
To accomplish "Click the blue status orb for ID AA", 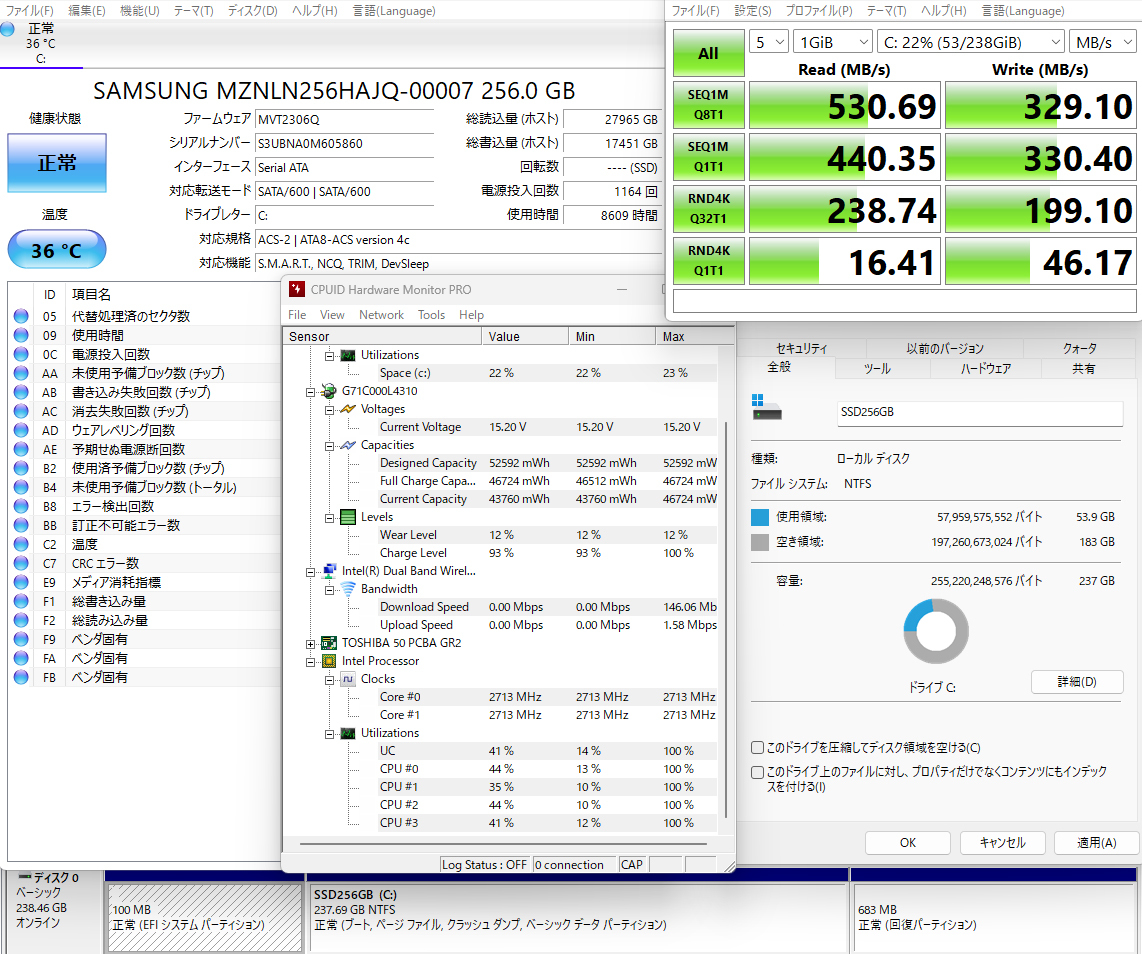I will coord(21,373).
